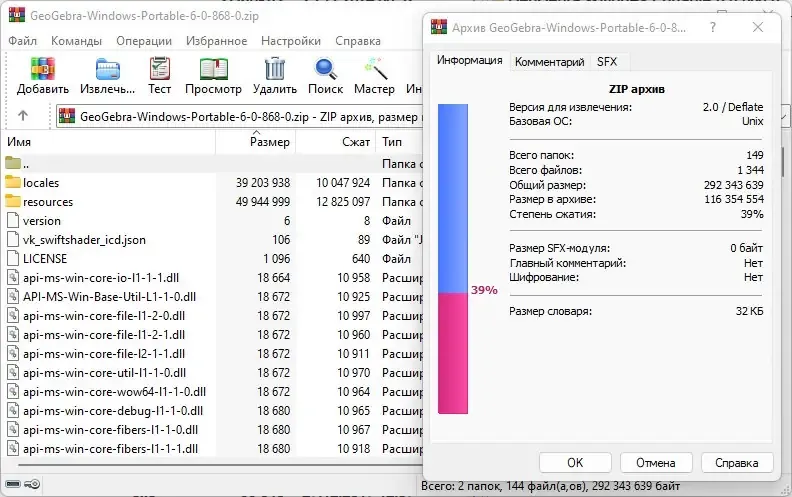Select the api-ms-win-core-fibers-l1-1-1.dll row
792x497 pixels.
coord(212,449)
